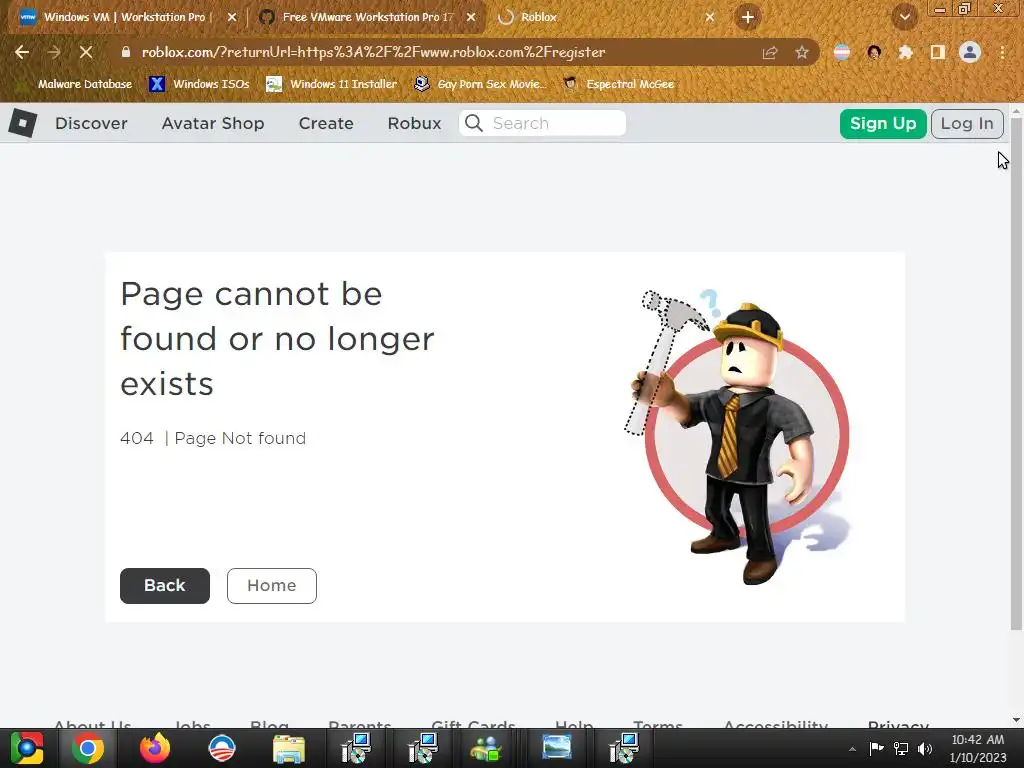
Task: Open File Explorer folder on taskbar
Action: (x=289, y=748)
